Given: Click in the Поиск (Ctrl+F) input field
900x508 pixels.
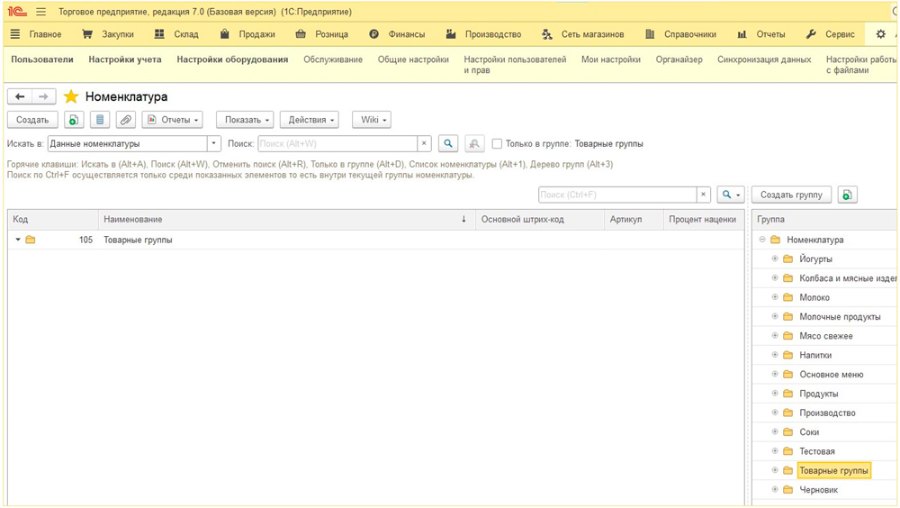Looking at the screenshot, I should pos(618,195).
